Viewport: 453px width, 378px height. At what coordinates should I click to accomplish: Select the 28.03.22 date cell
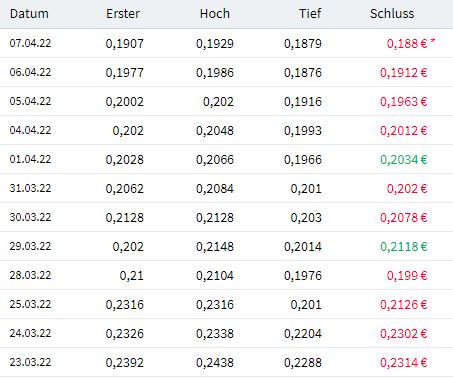(x=30, y=275)
